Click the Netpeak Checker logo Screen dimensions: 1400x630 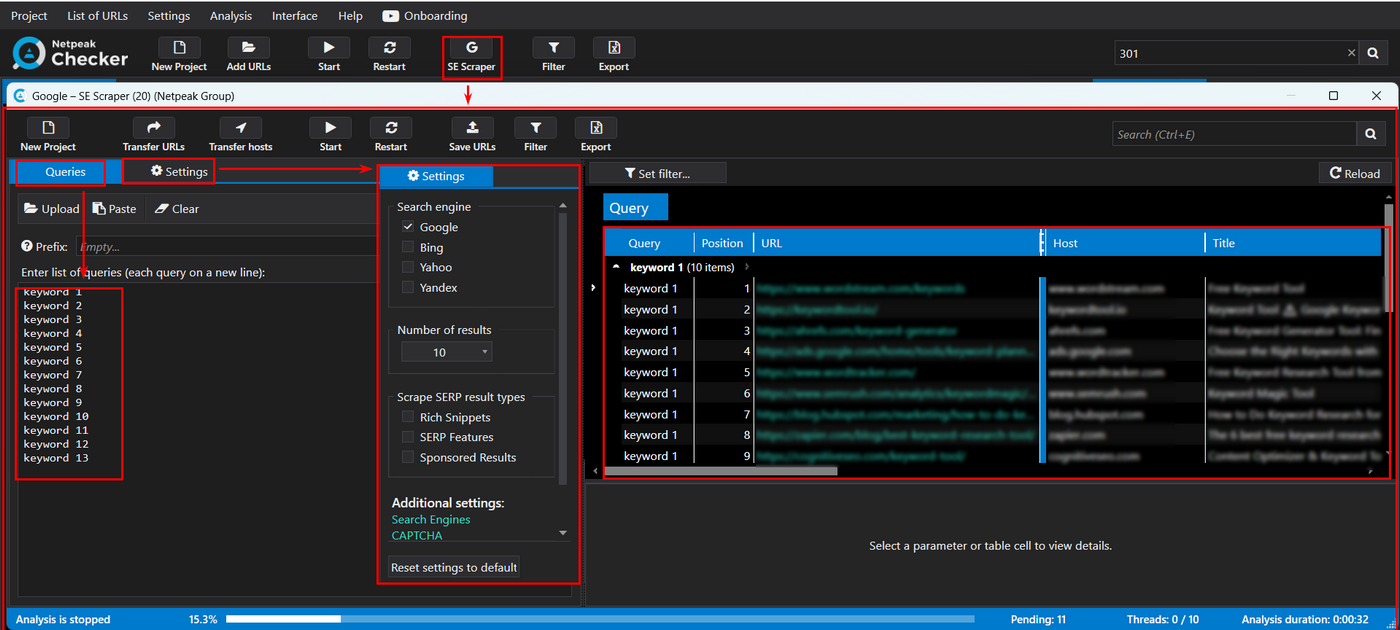click(x=70, y=53)
